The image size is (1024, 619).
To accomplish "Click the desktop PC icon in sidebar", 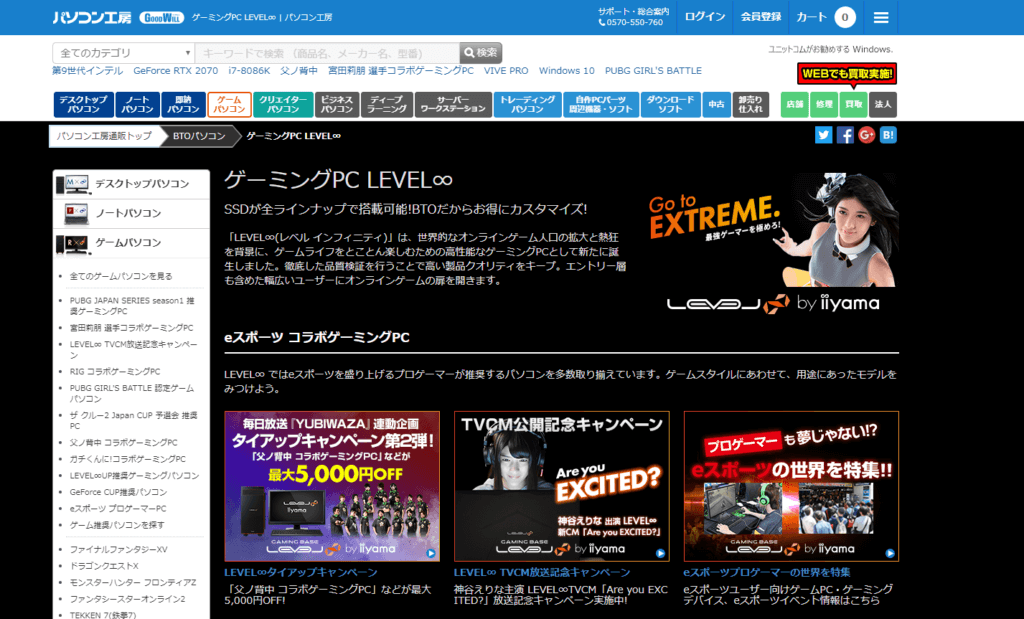I will point(72,184).
